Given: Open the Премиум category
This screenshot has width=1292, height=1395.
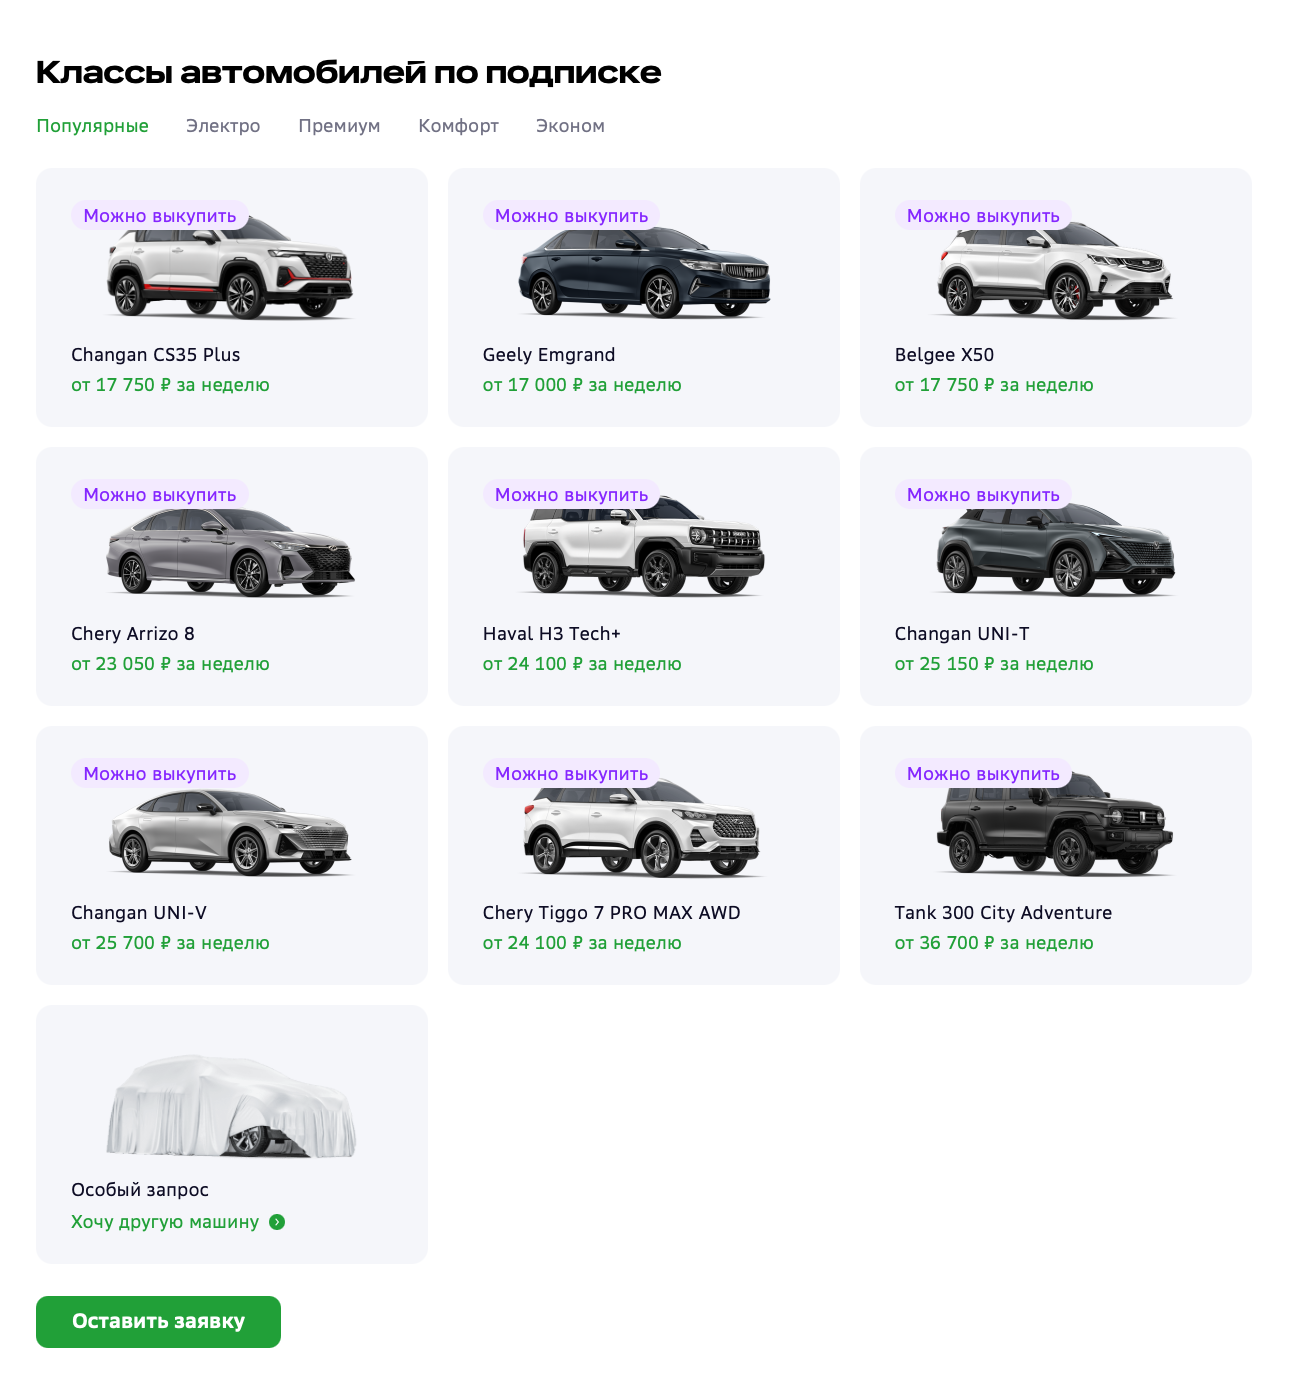Looking at the screenshot, I should coord(339,125).
